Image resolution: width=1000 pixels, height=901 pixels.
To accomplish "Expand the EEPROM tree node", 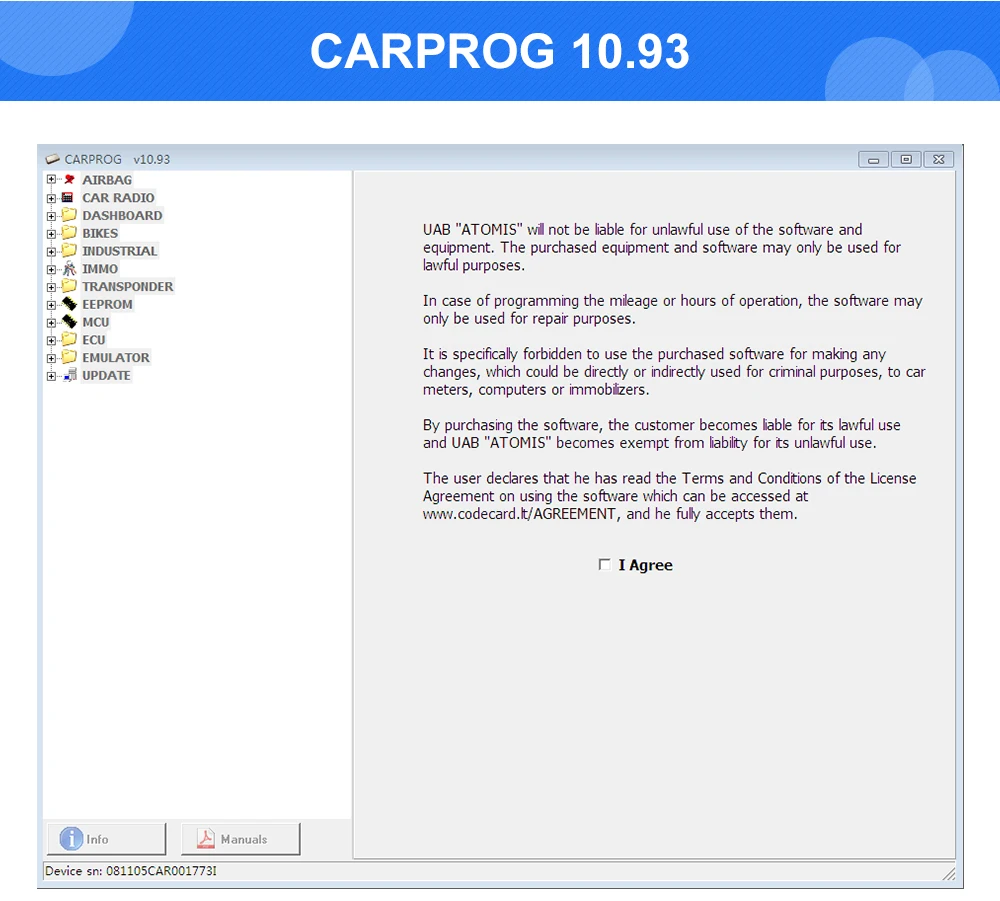I will click(x=51, y=305).
